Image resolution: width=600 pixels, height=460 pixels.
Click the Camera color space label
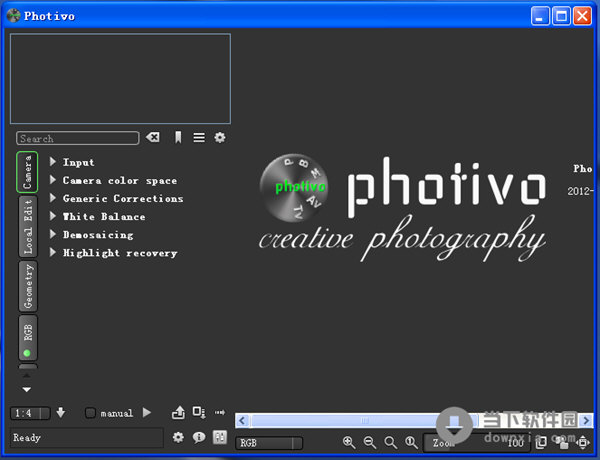(x=120, y=180)
